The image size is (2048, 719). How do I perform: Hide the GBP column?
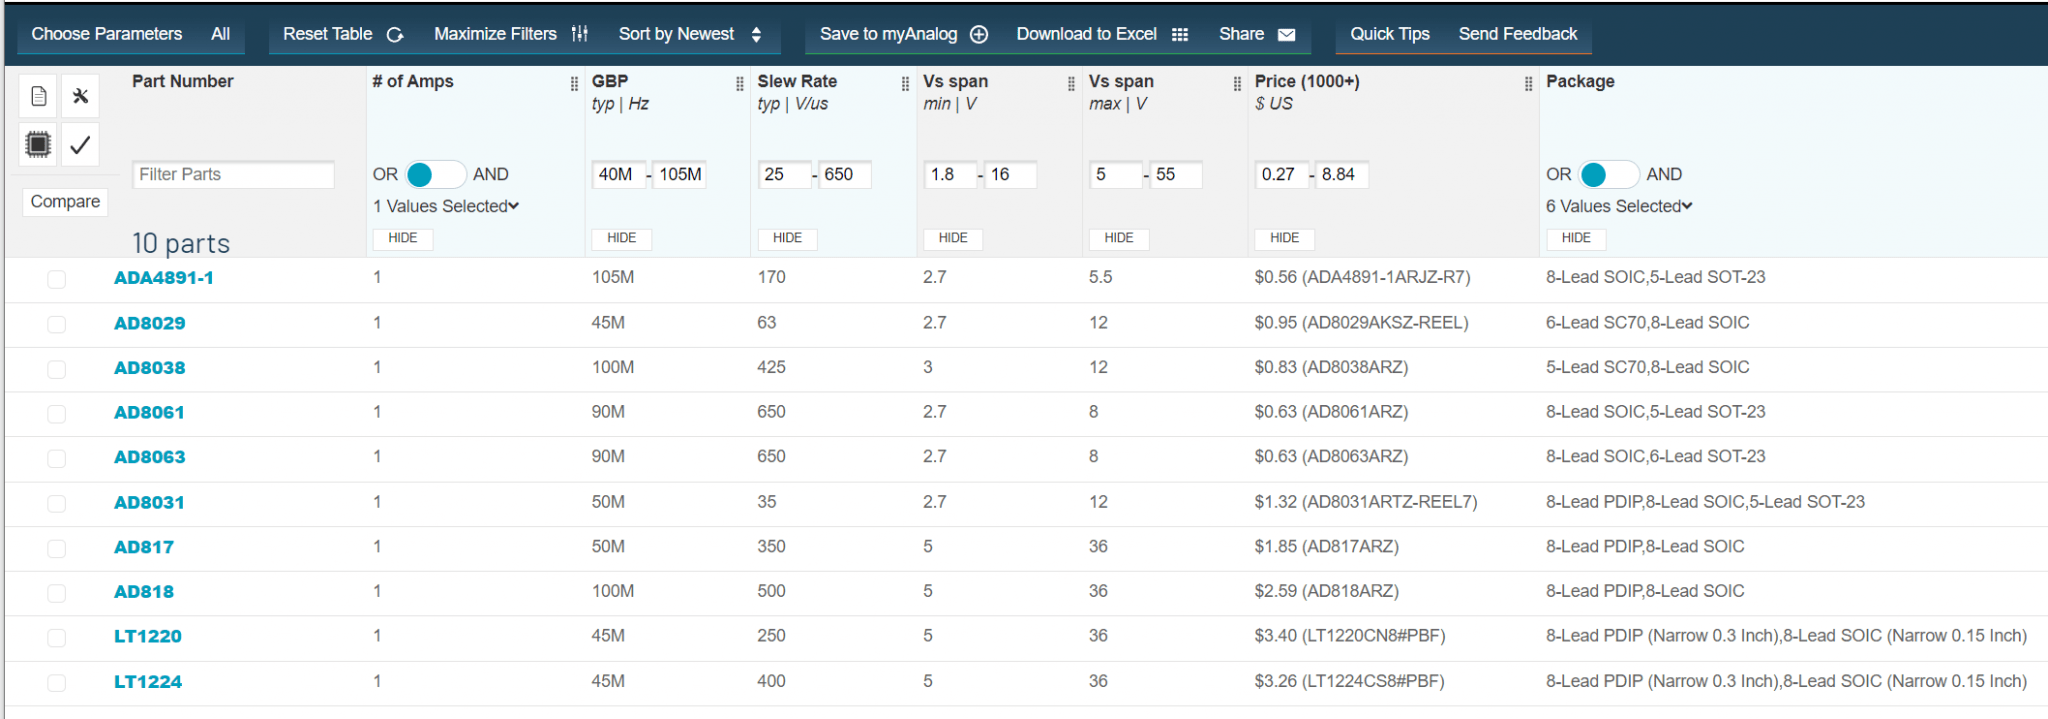pos(622,238)
